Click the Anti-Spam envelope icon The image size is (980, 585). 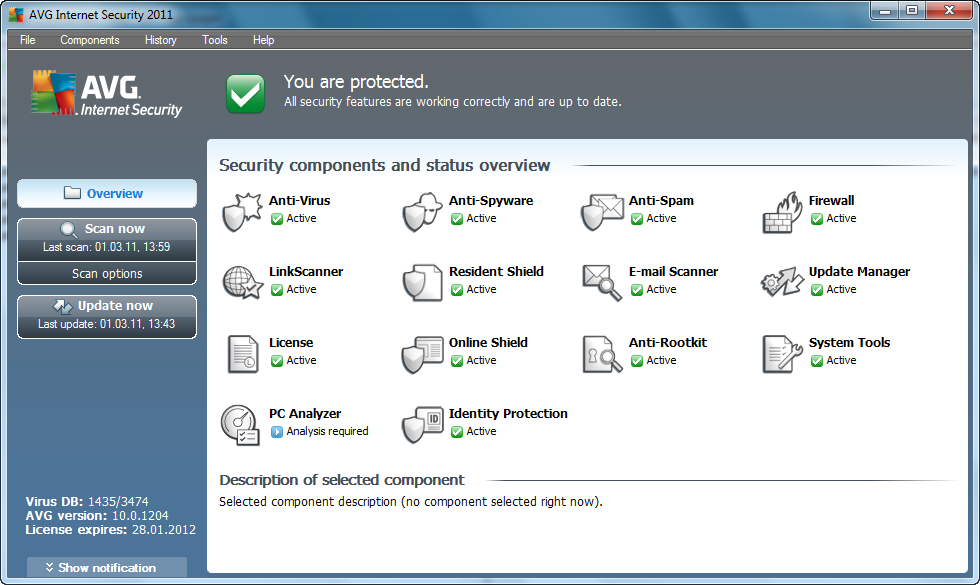pos(601,211)
